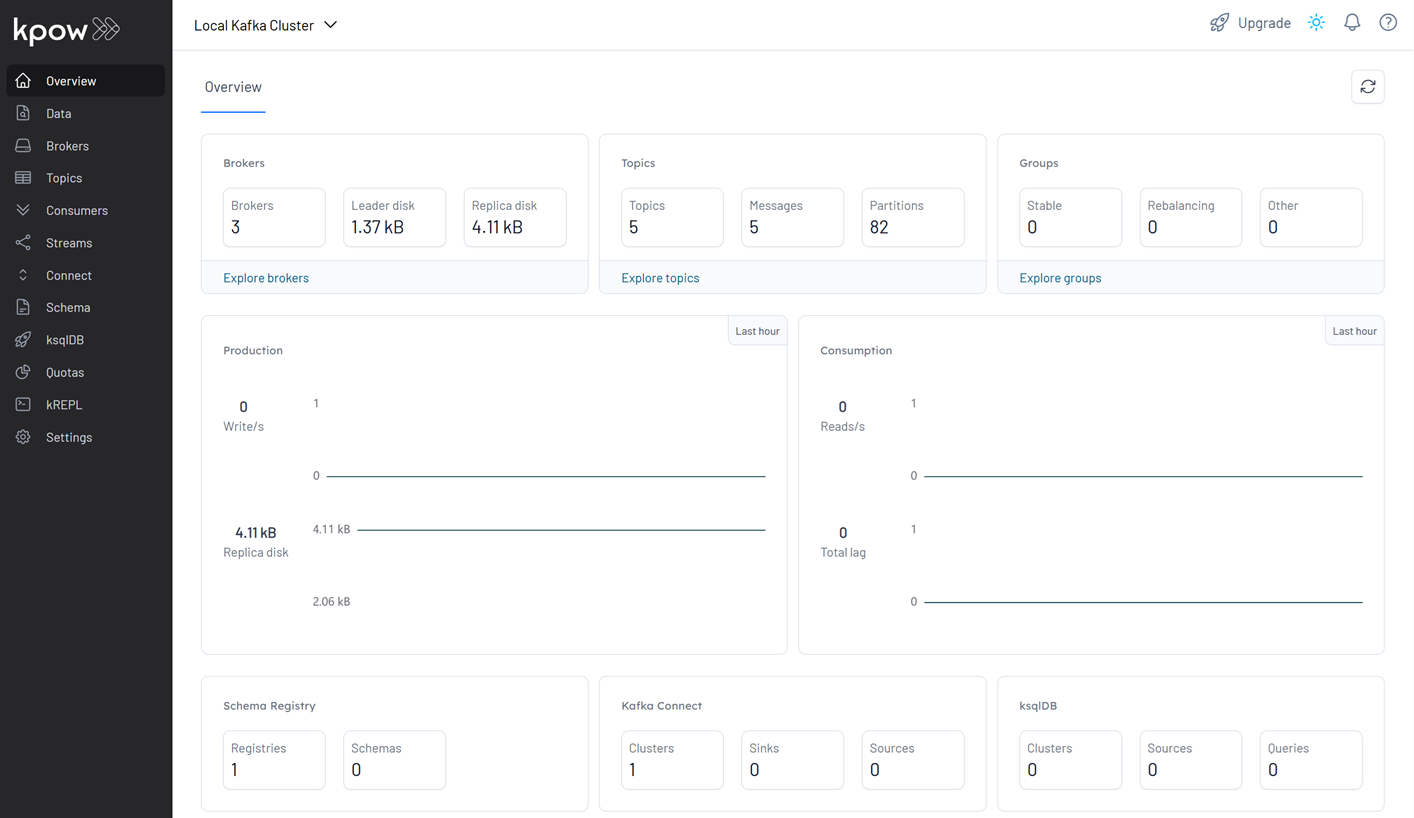Image resolution: width=1414 pixels, height=818 pixels.
Task: Follow the Explore groups link
Action: [1060, 278]
